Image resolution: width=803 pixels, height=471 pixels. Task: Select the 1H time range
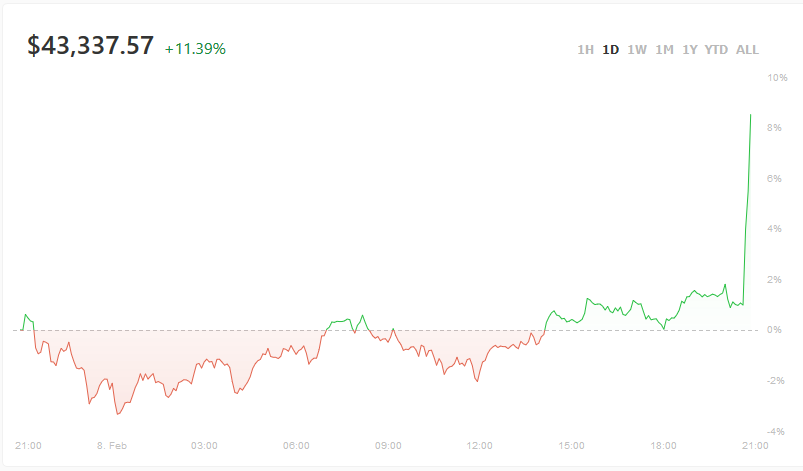pyautogui.click(x=585, y=50)
